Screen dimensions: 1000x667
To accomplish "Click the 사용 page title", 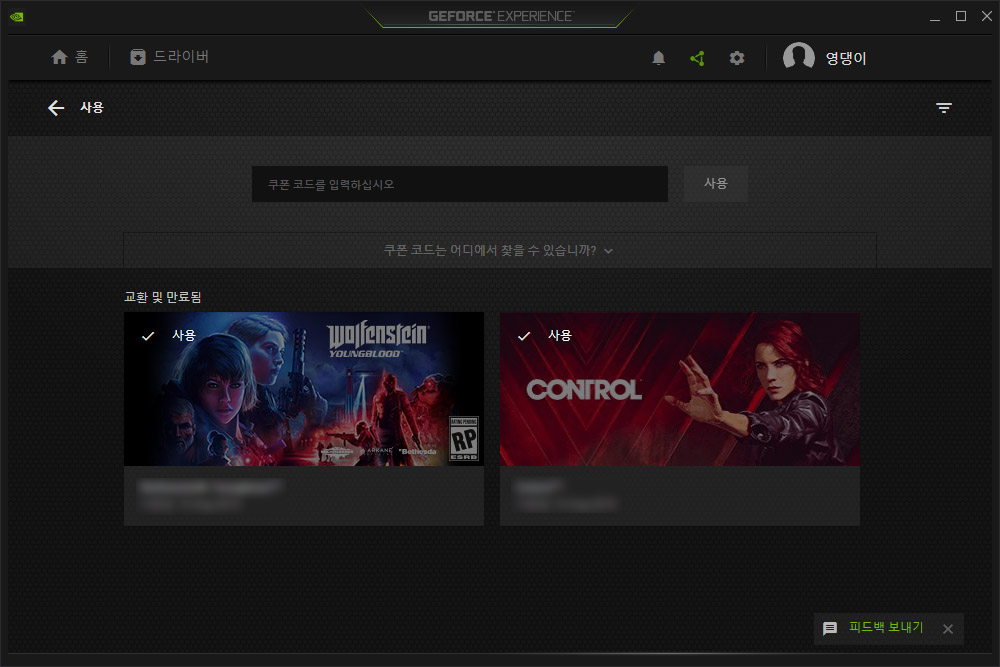I will point(92,107).
